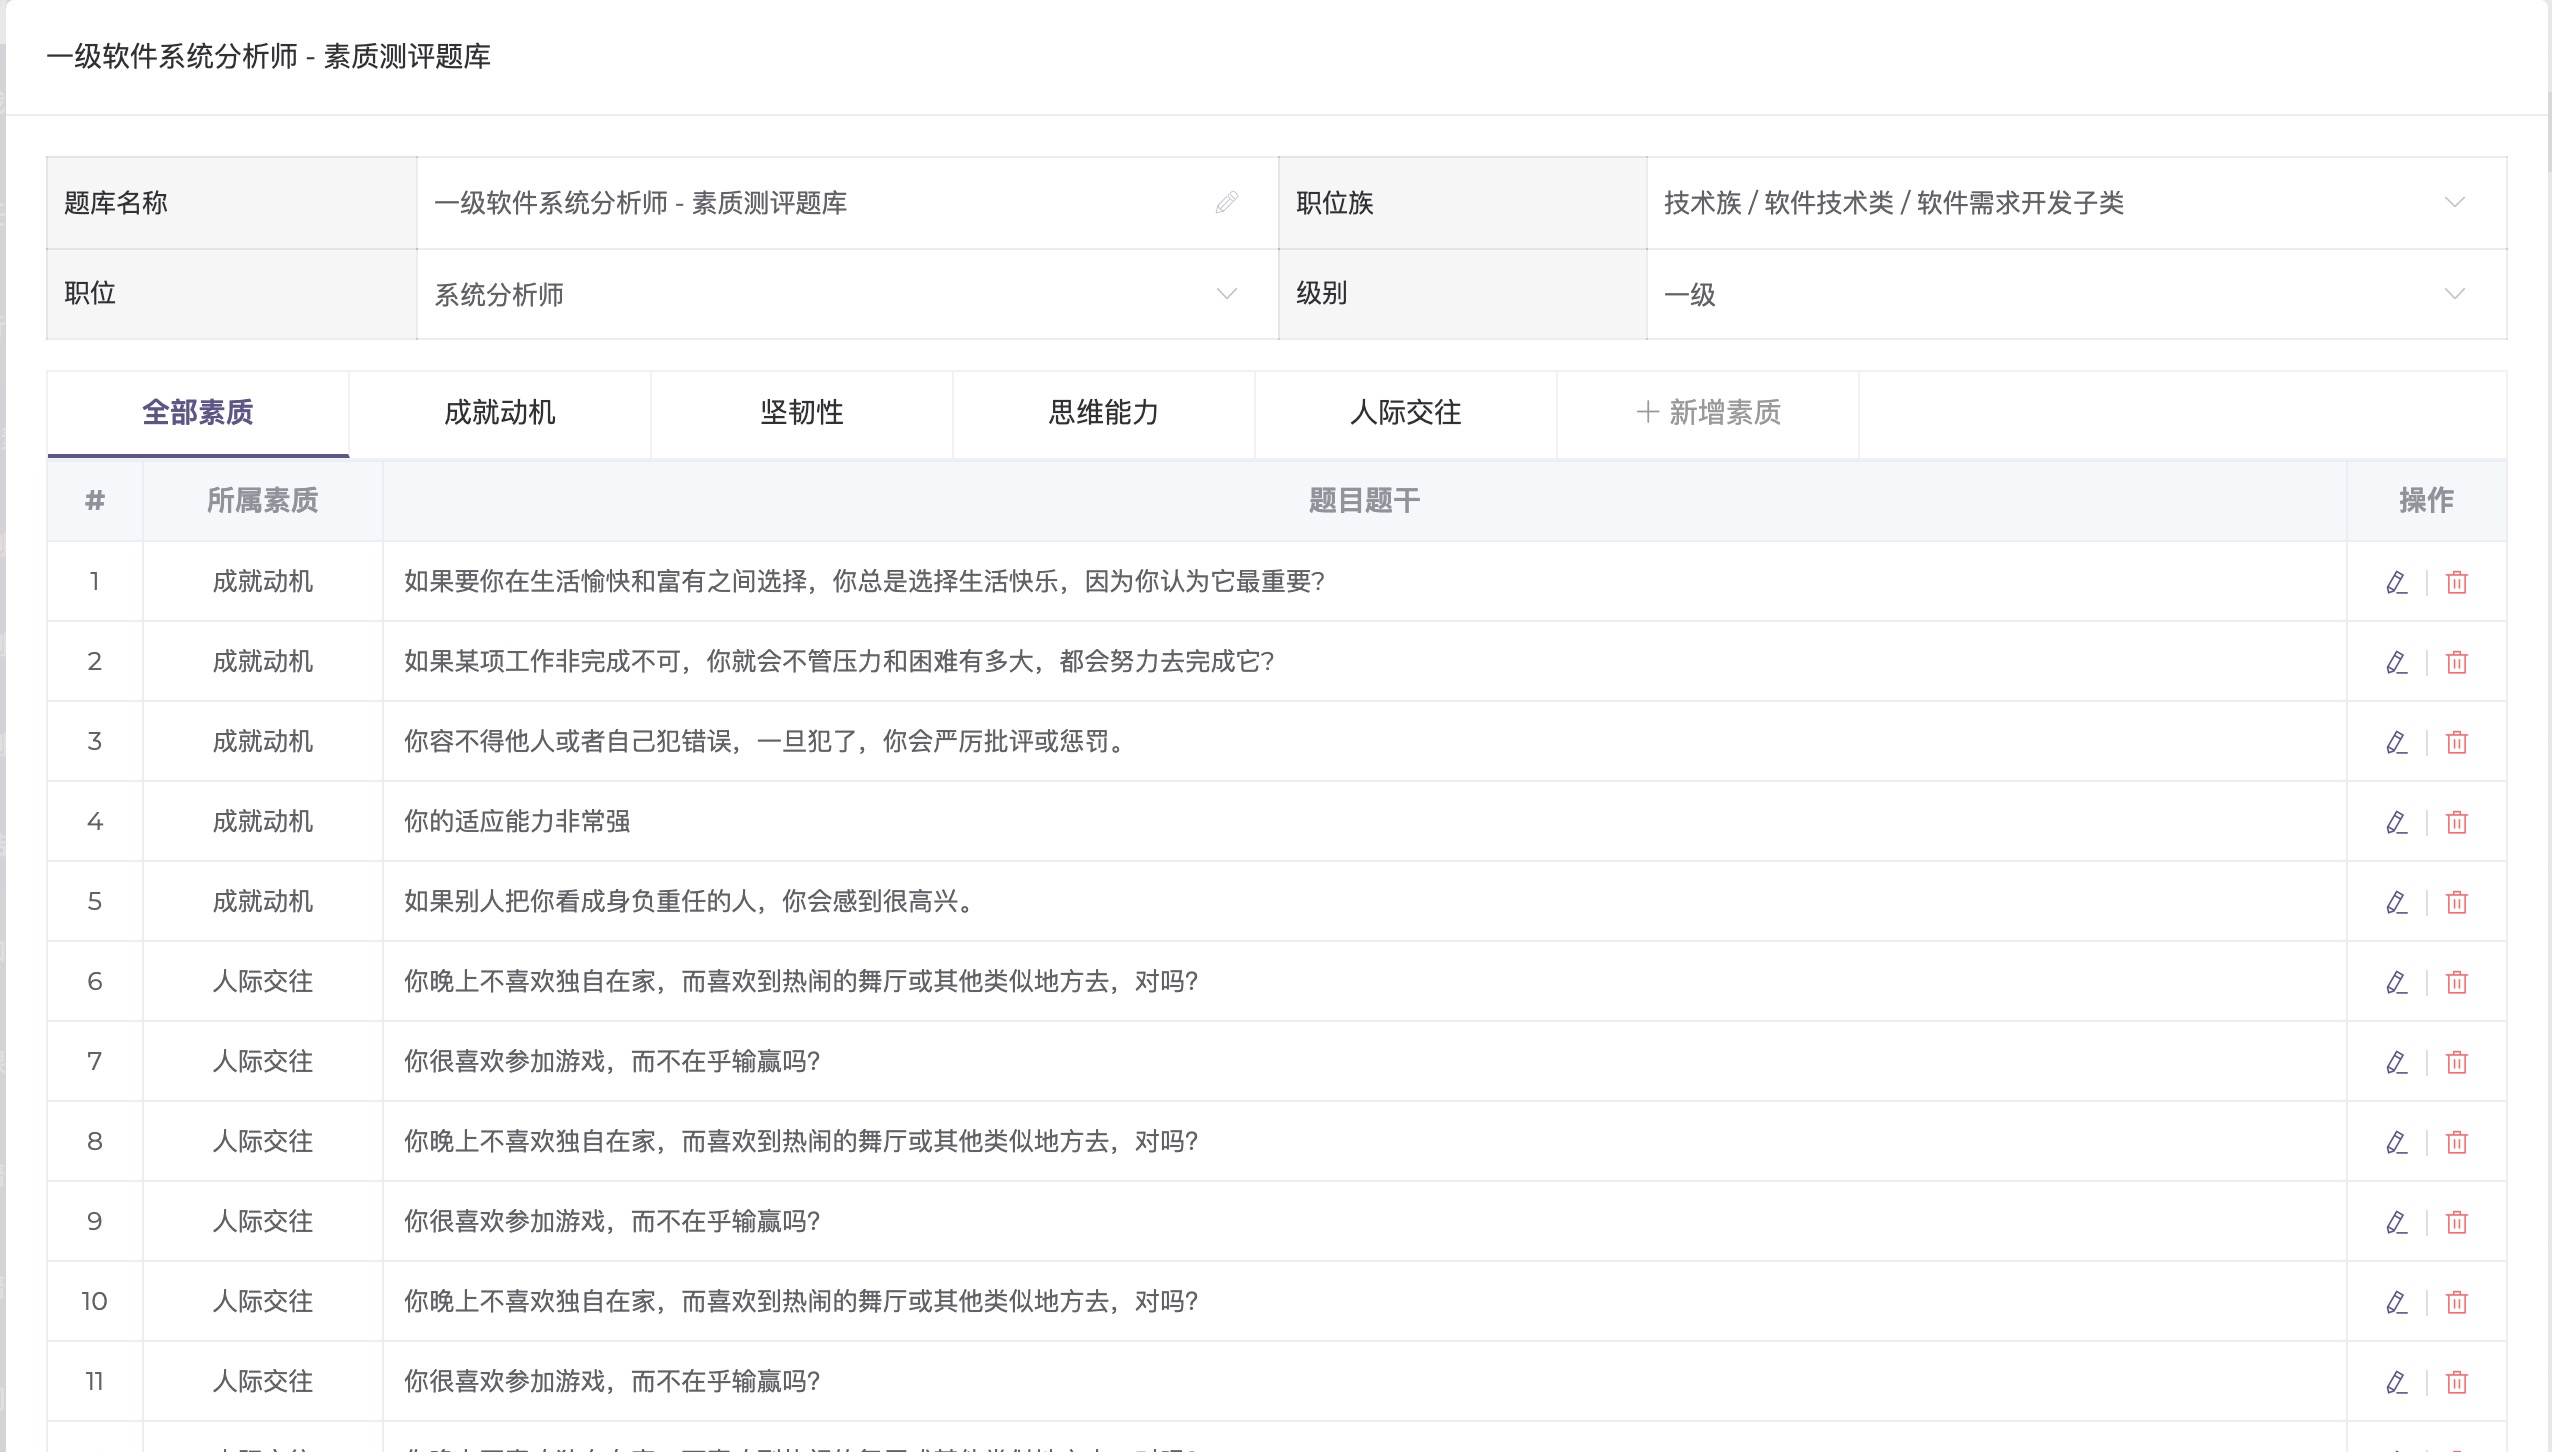Switch to the 思维能力 tab
2552x1452 pixels.
[1103, 413]
